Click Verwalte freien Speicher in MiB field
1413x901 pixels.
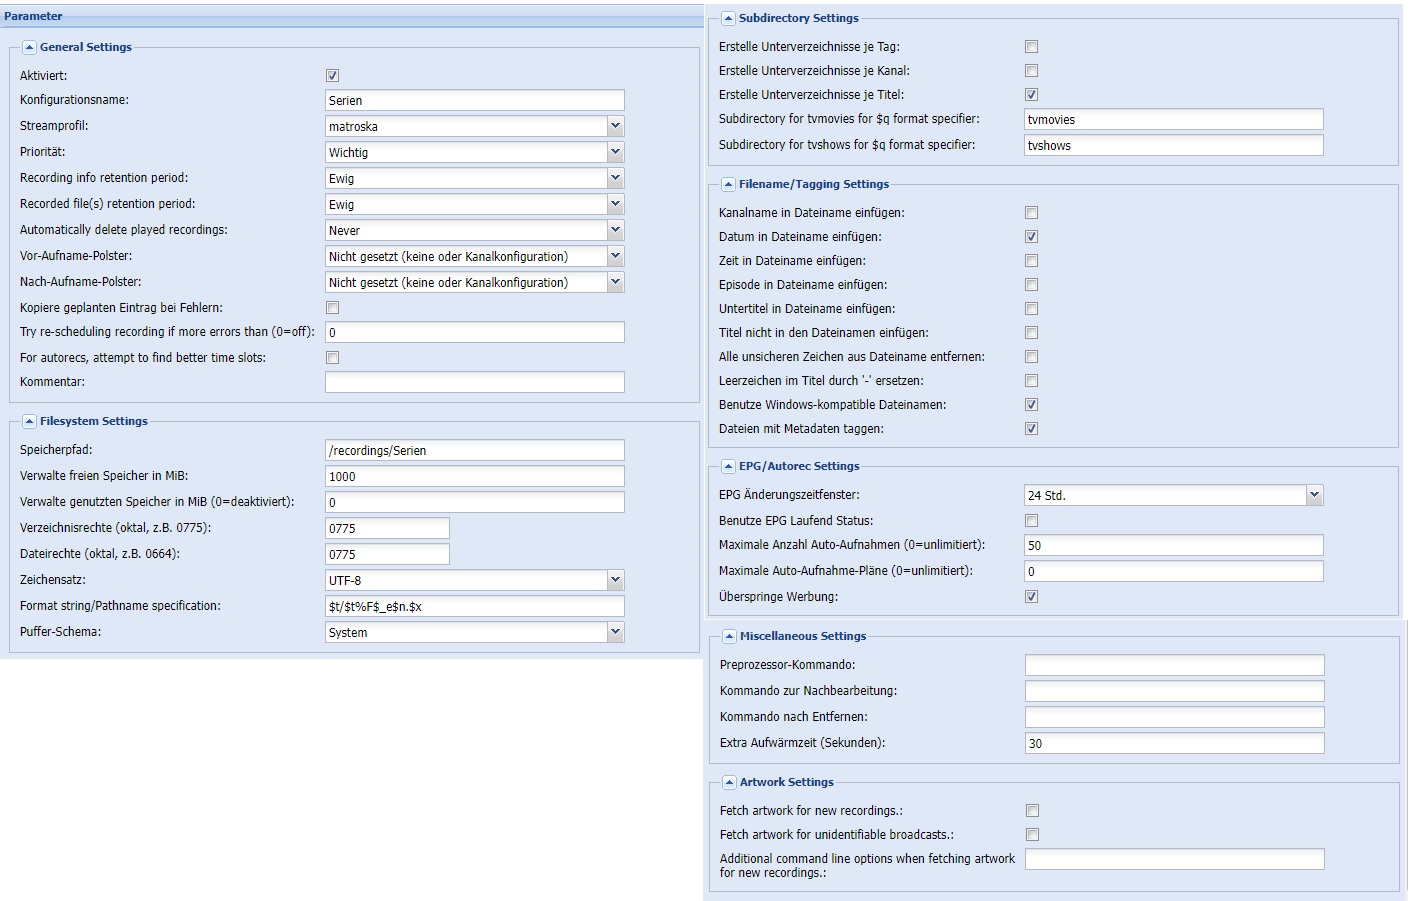tap(475, 476)
